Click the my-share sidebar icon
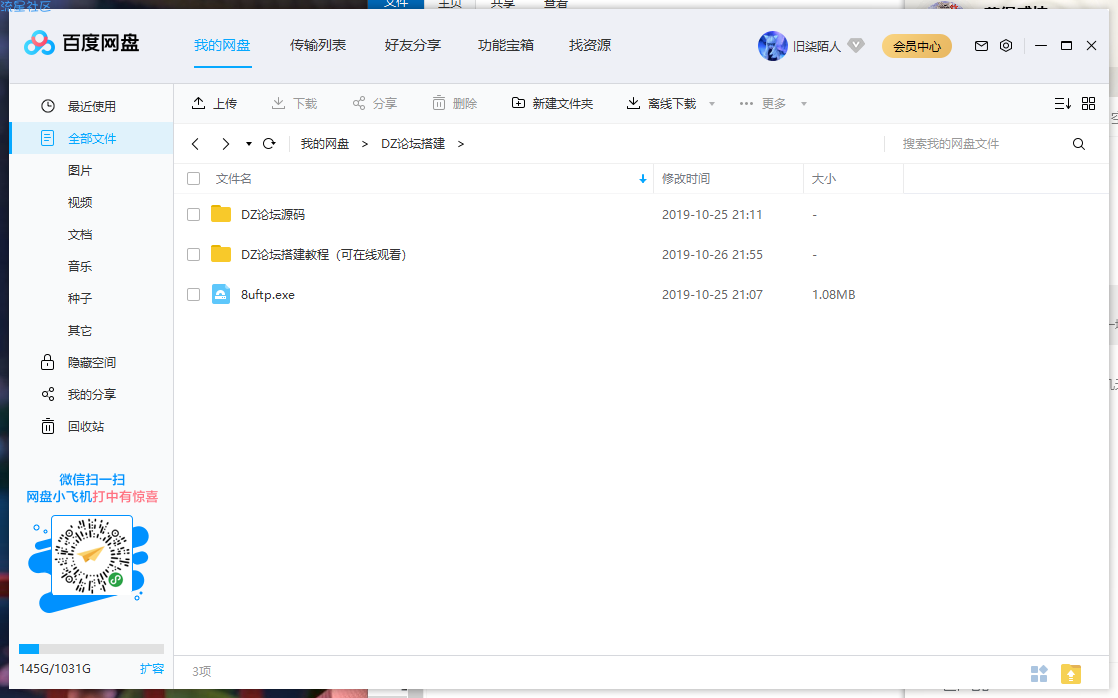Viewport: 1118px width, 698px height. coord(48,394)
